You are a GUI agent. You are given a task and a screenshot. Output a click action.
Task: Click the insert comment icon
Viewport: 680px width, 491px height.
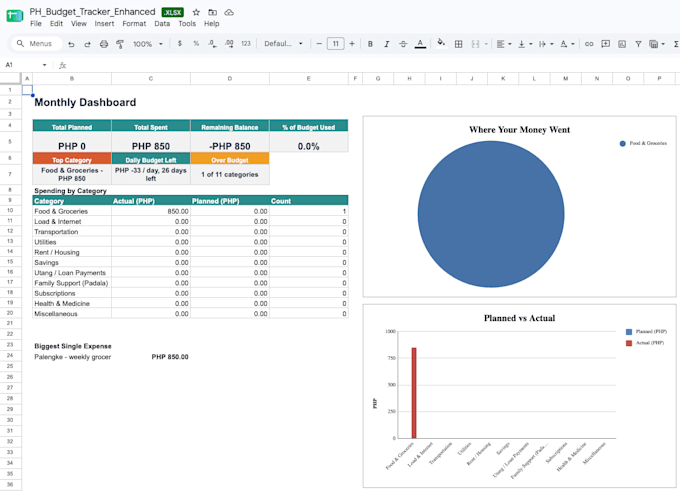coord(605,44)
